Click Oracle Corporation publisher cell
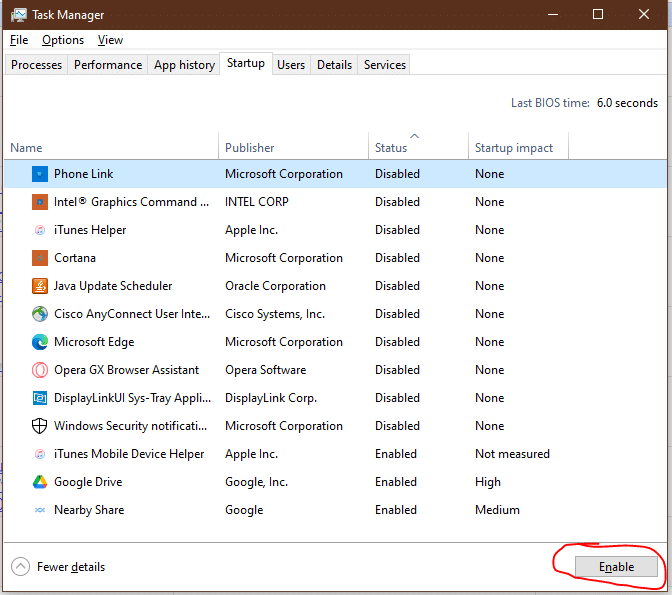The width and height of the screenshot is (672, 595). tap(276, 286)
